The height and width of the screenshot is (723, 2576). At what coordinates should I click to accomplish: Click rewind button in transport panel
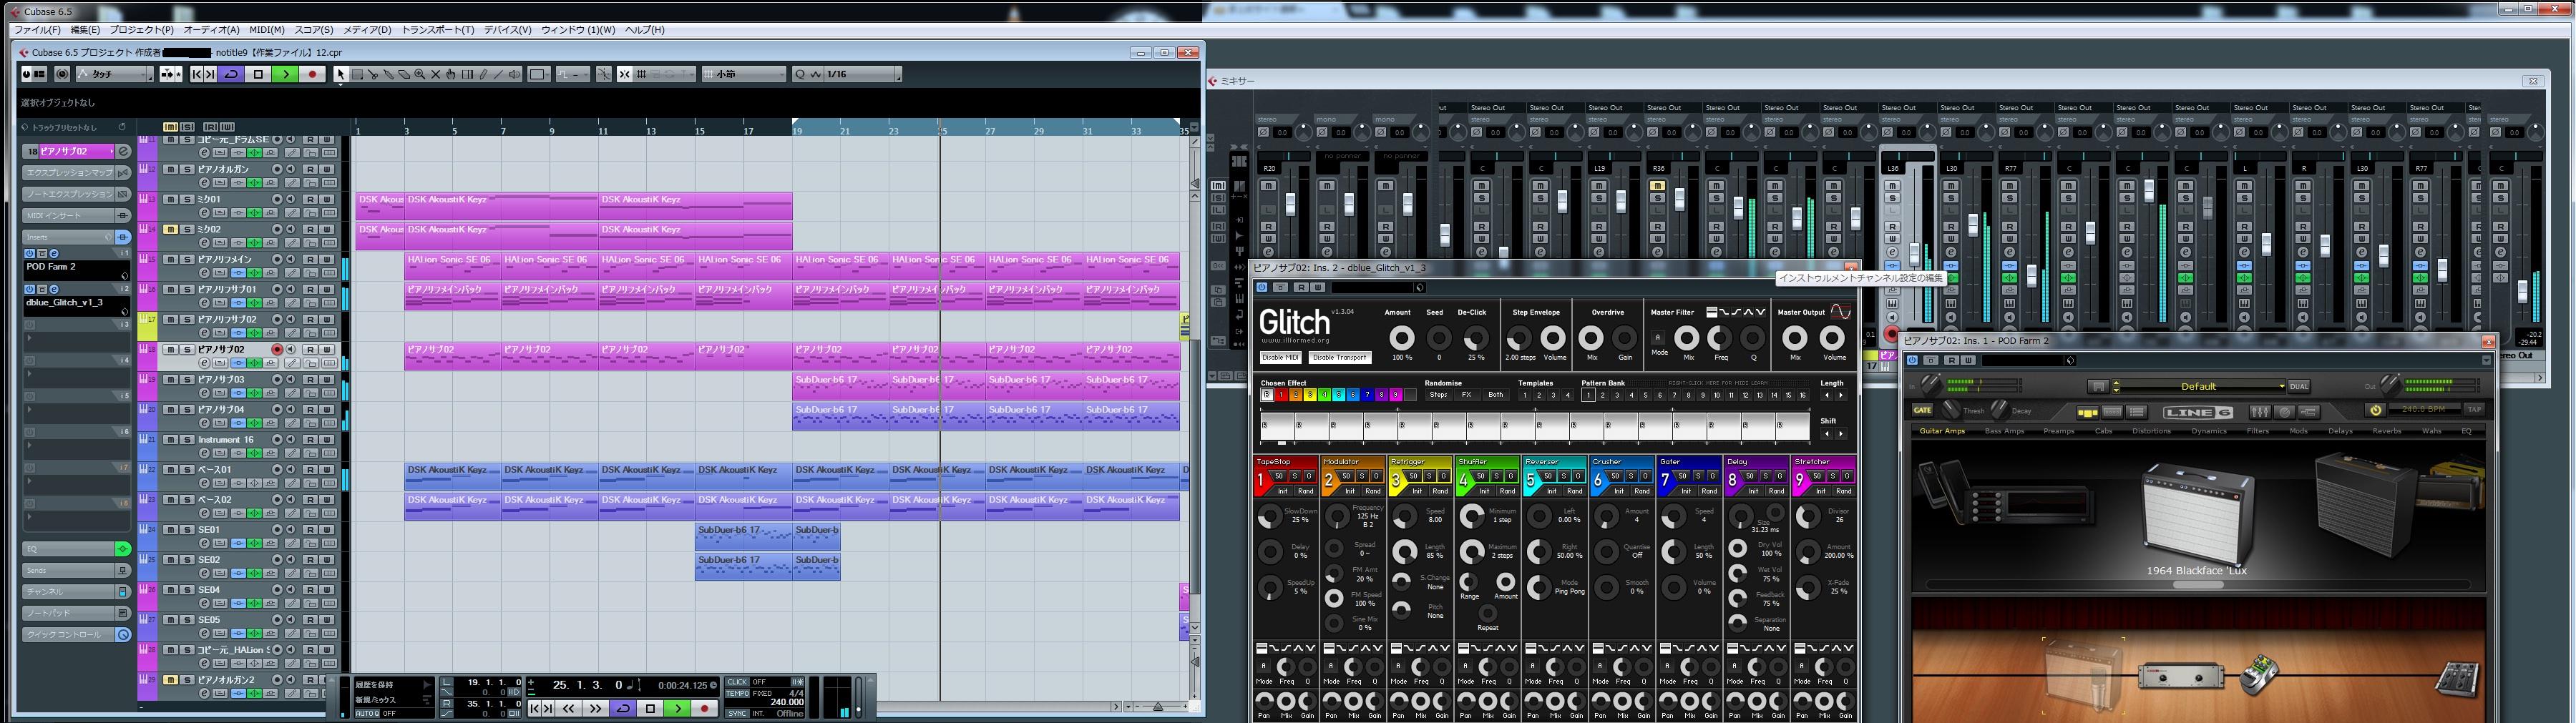tap(569, 709)
